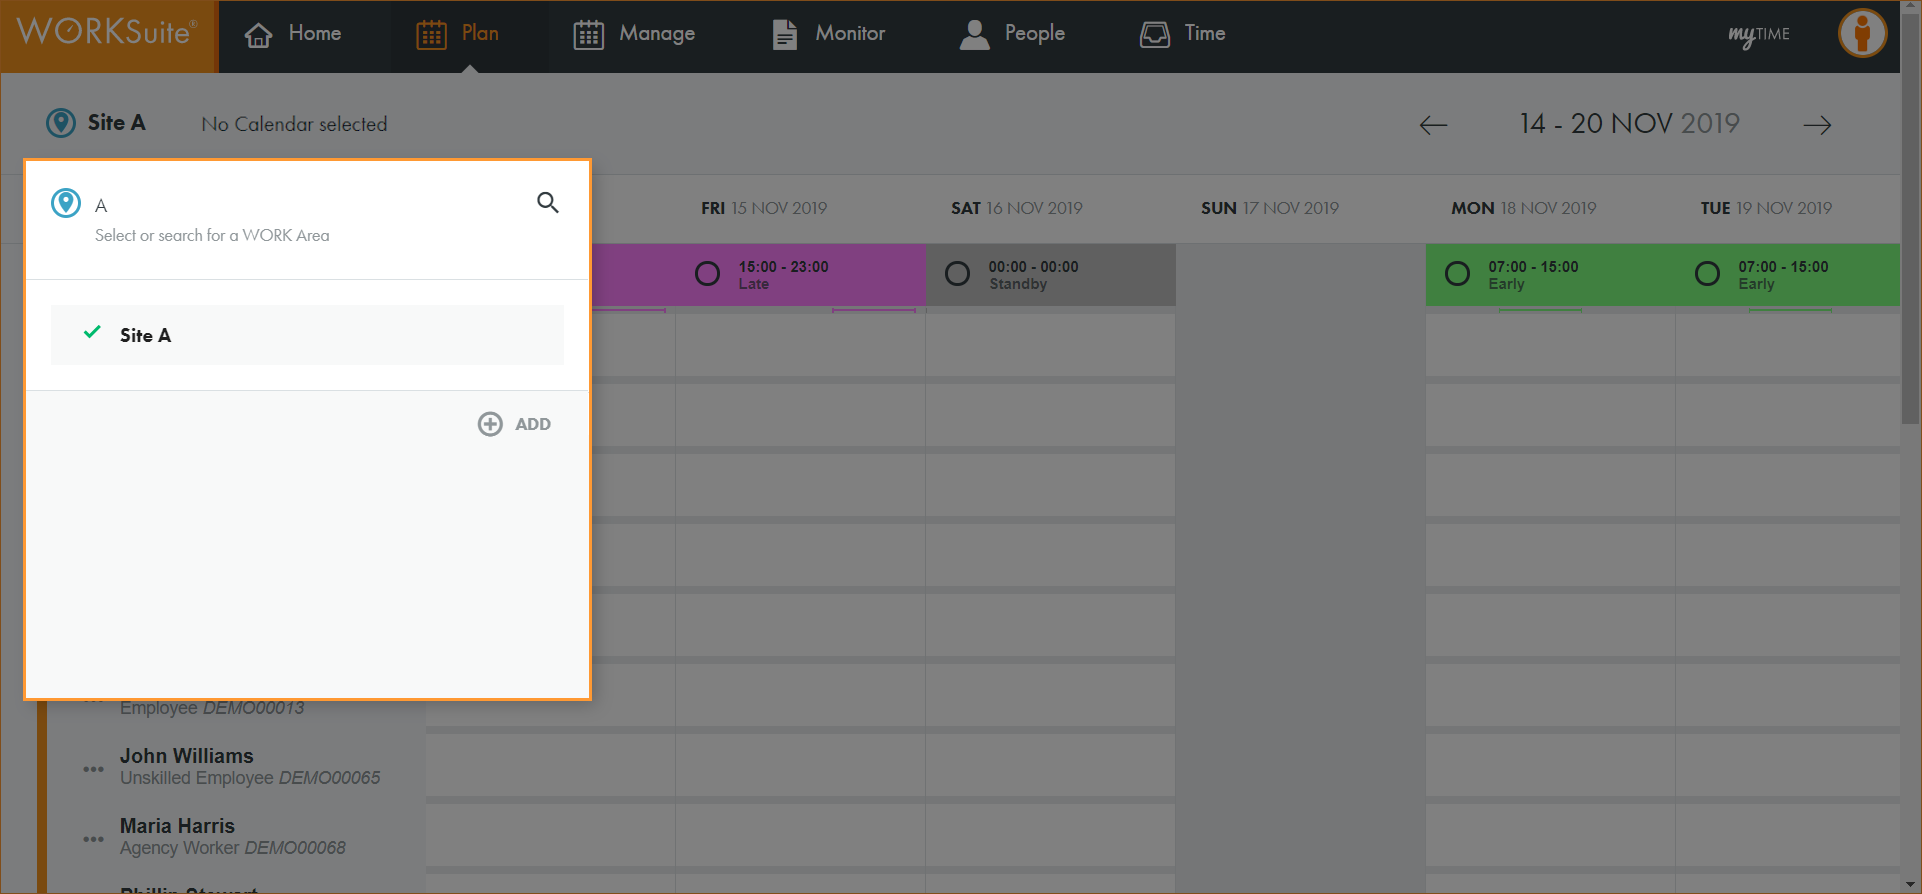The height and width of the screenshot is (894, 1922).
Task: Advance to next week with right arrow
Action: click(1817, 125)
